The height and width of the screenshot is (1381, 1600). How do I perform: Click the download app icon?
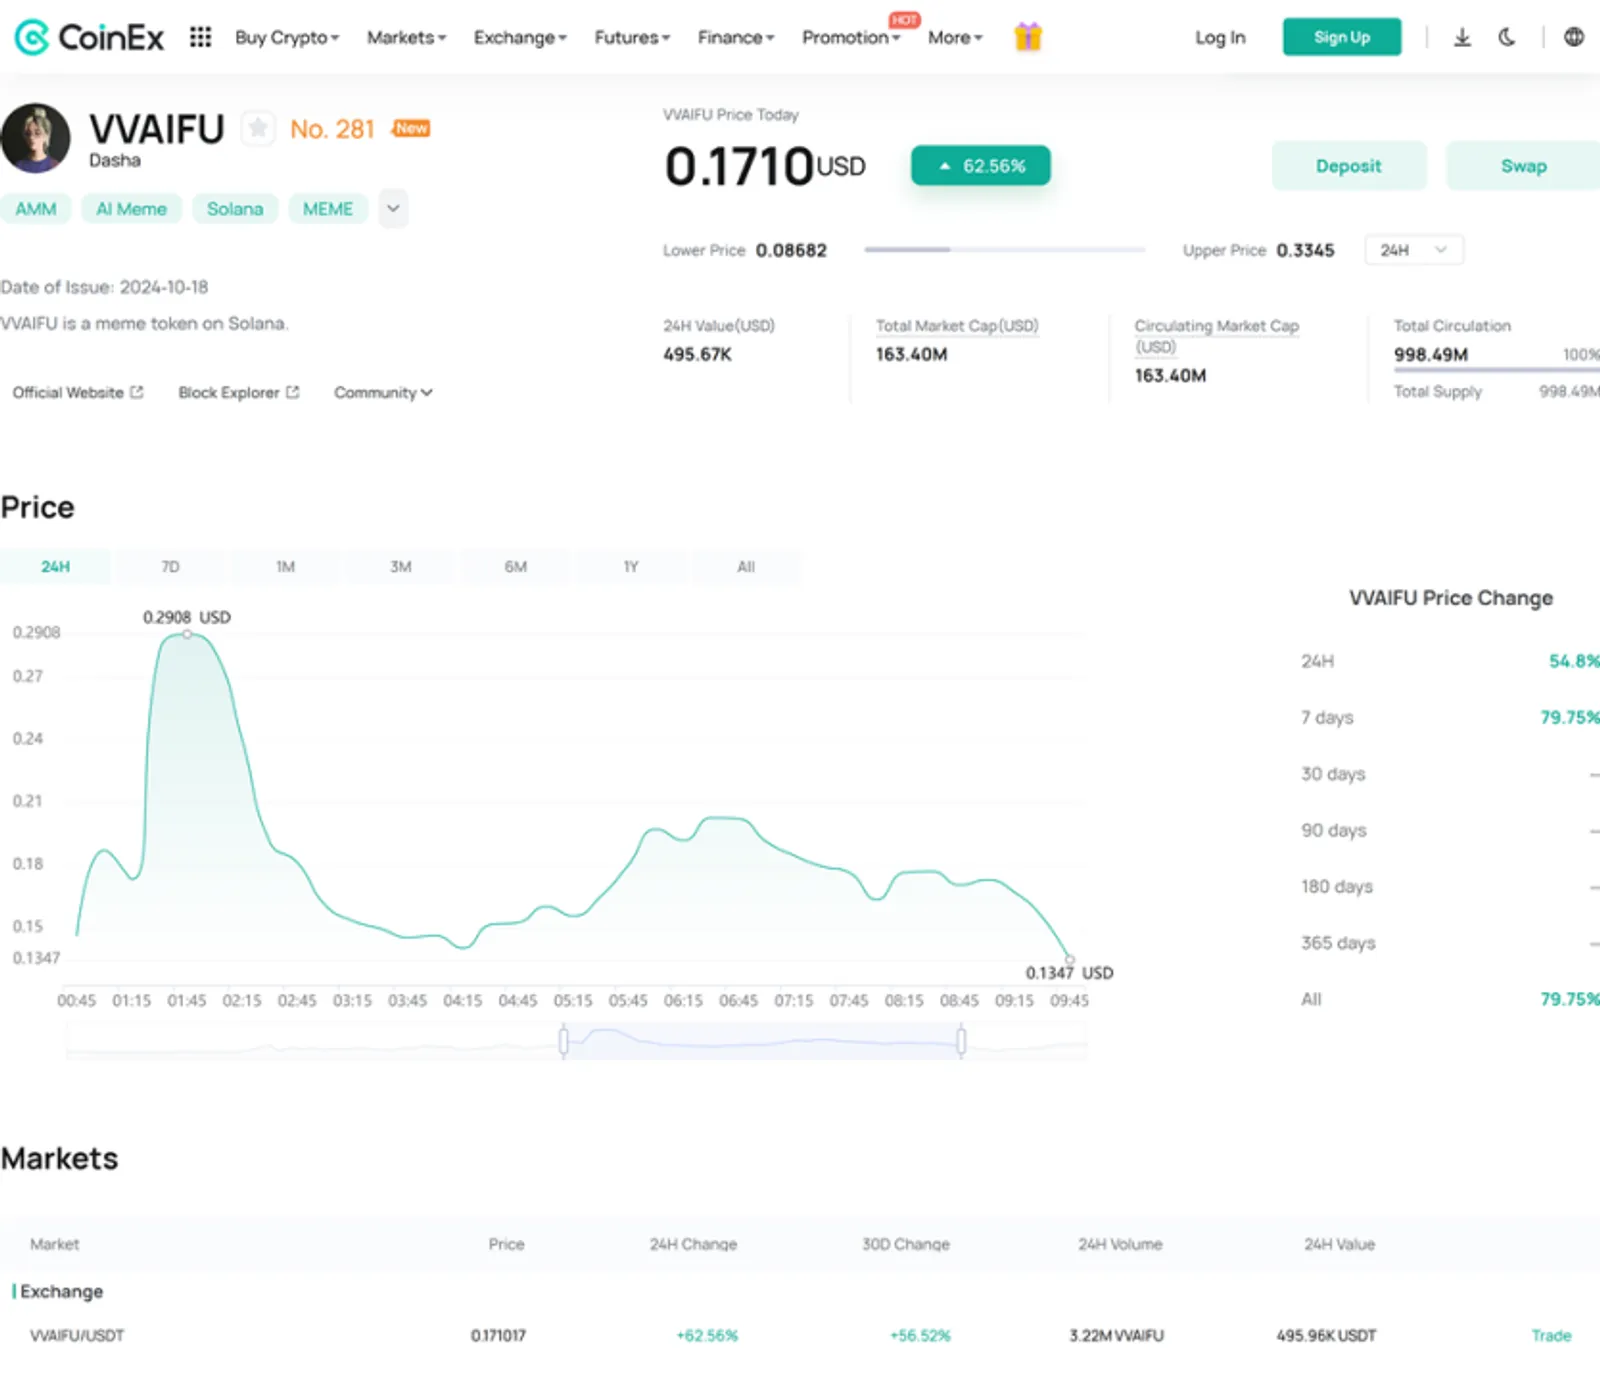(x=1462, y=37)
